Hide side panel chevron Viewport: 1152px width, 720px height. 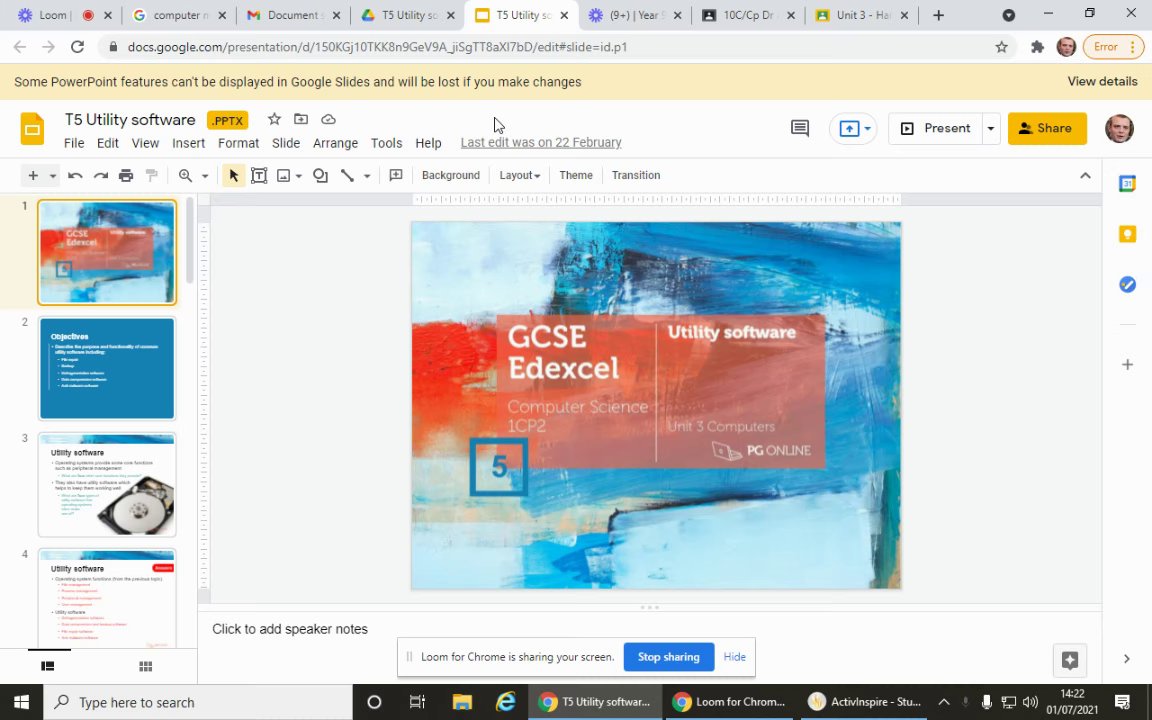(1126, 659)
